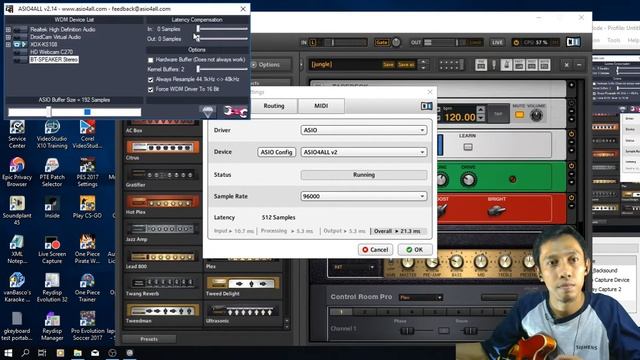This screenshot has width=640, height=360.
Task: Click the ASIO4ALL parachute reset icon
Action: pos(208,111)
